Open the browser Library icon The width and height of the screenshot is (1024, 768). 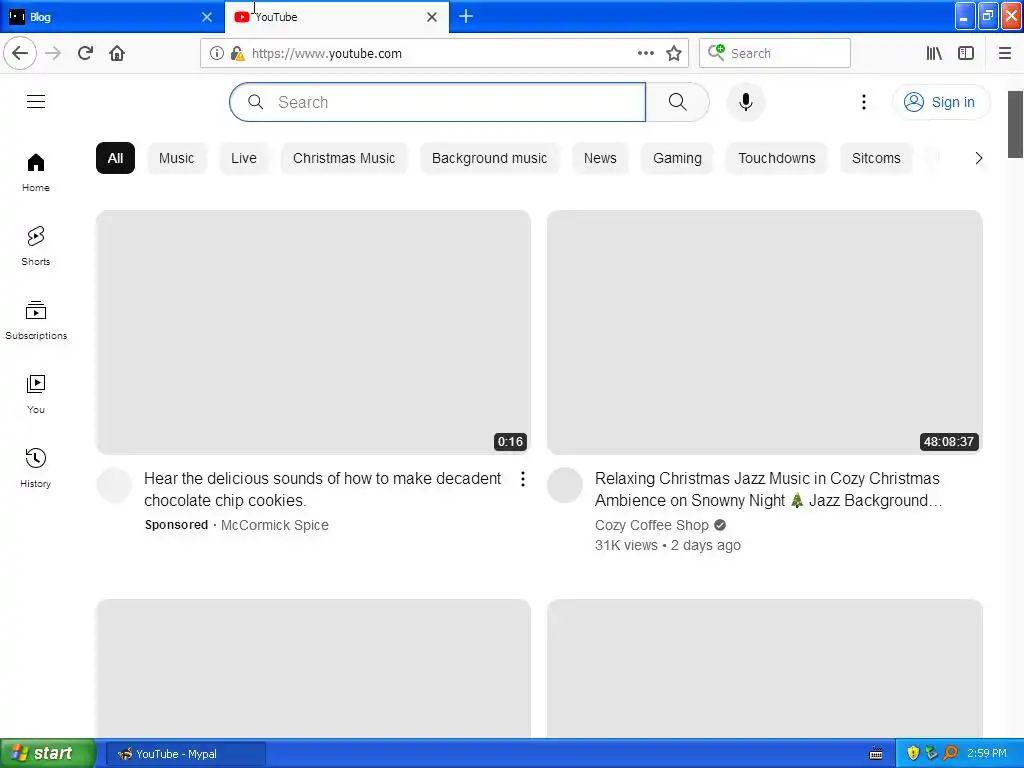[934, 54]
